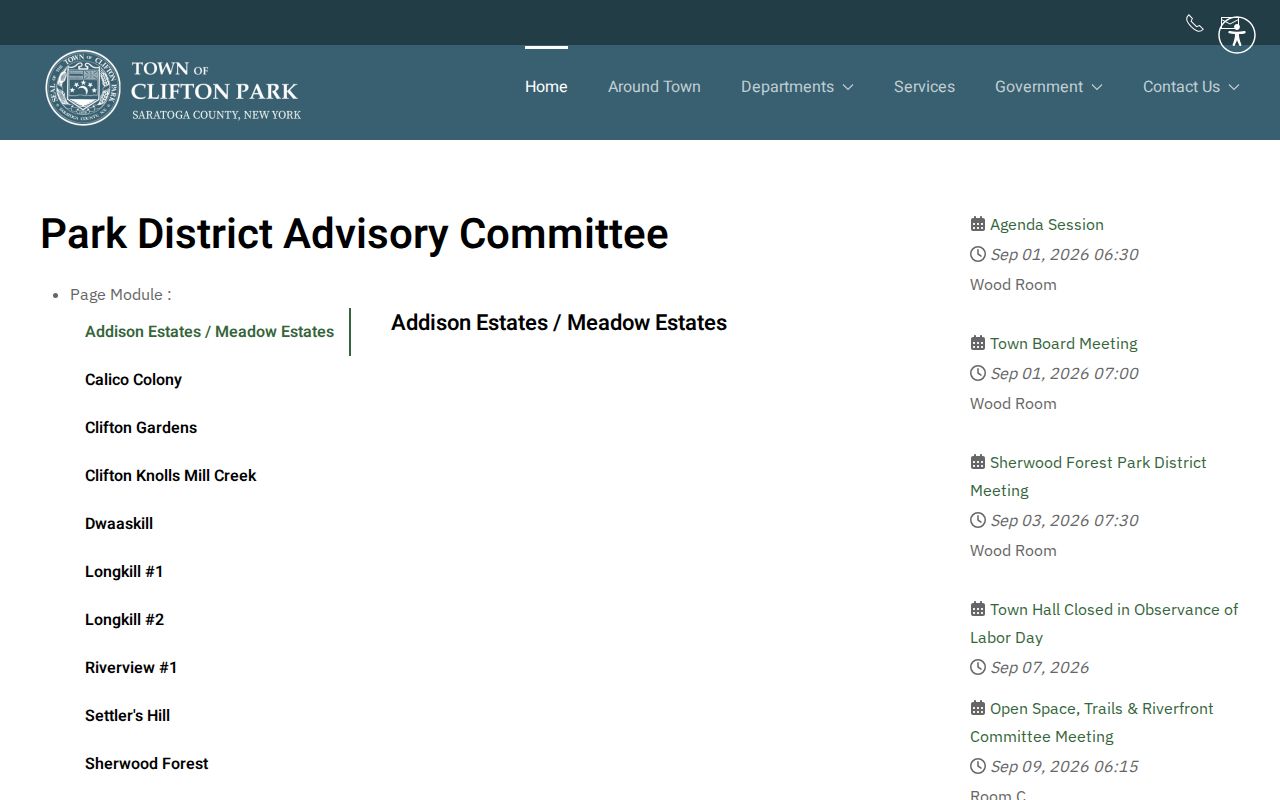Image resolution: width=1280 pixels, height=800 pixels.
Task: Click the Page Module label
Action: point(121,294)
